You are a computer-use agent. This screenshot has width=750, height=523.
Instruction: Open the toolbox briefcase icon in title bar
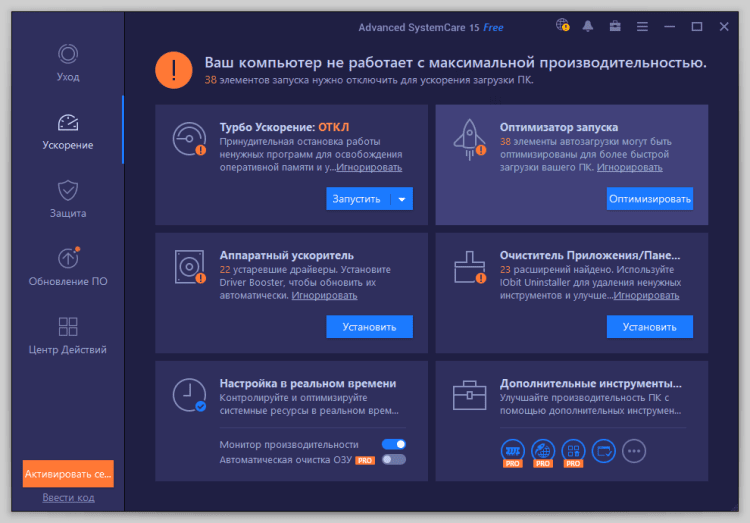click(615, 26)
